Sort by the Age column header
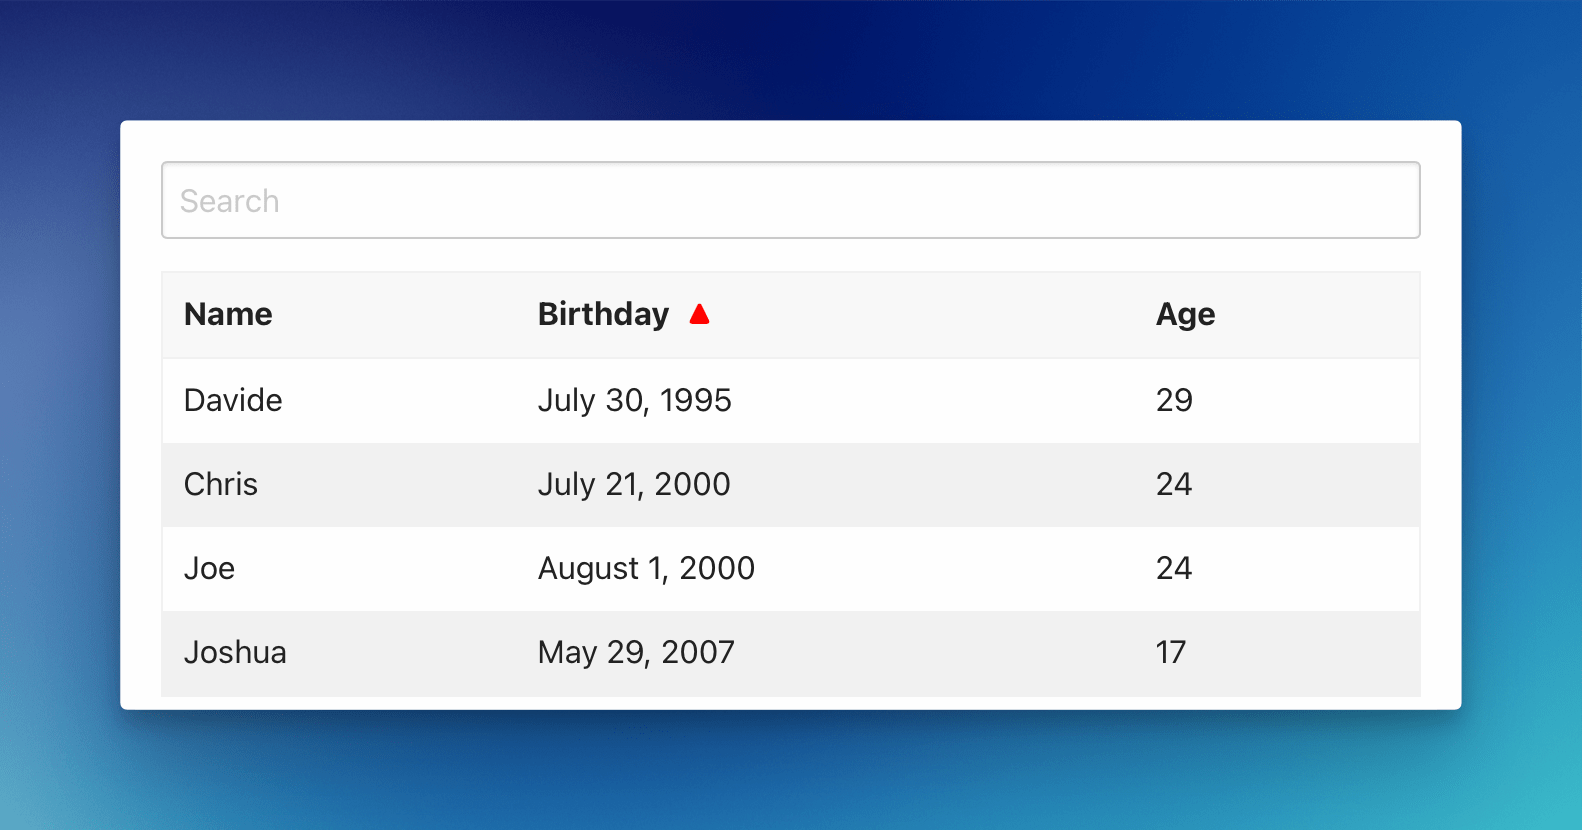The width and height of the screenshot is (1582, 830). (x=1185, y=315)
